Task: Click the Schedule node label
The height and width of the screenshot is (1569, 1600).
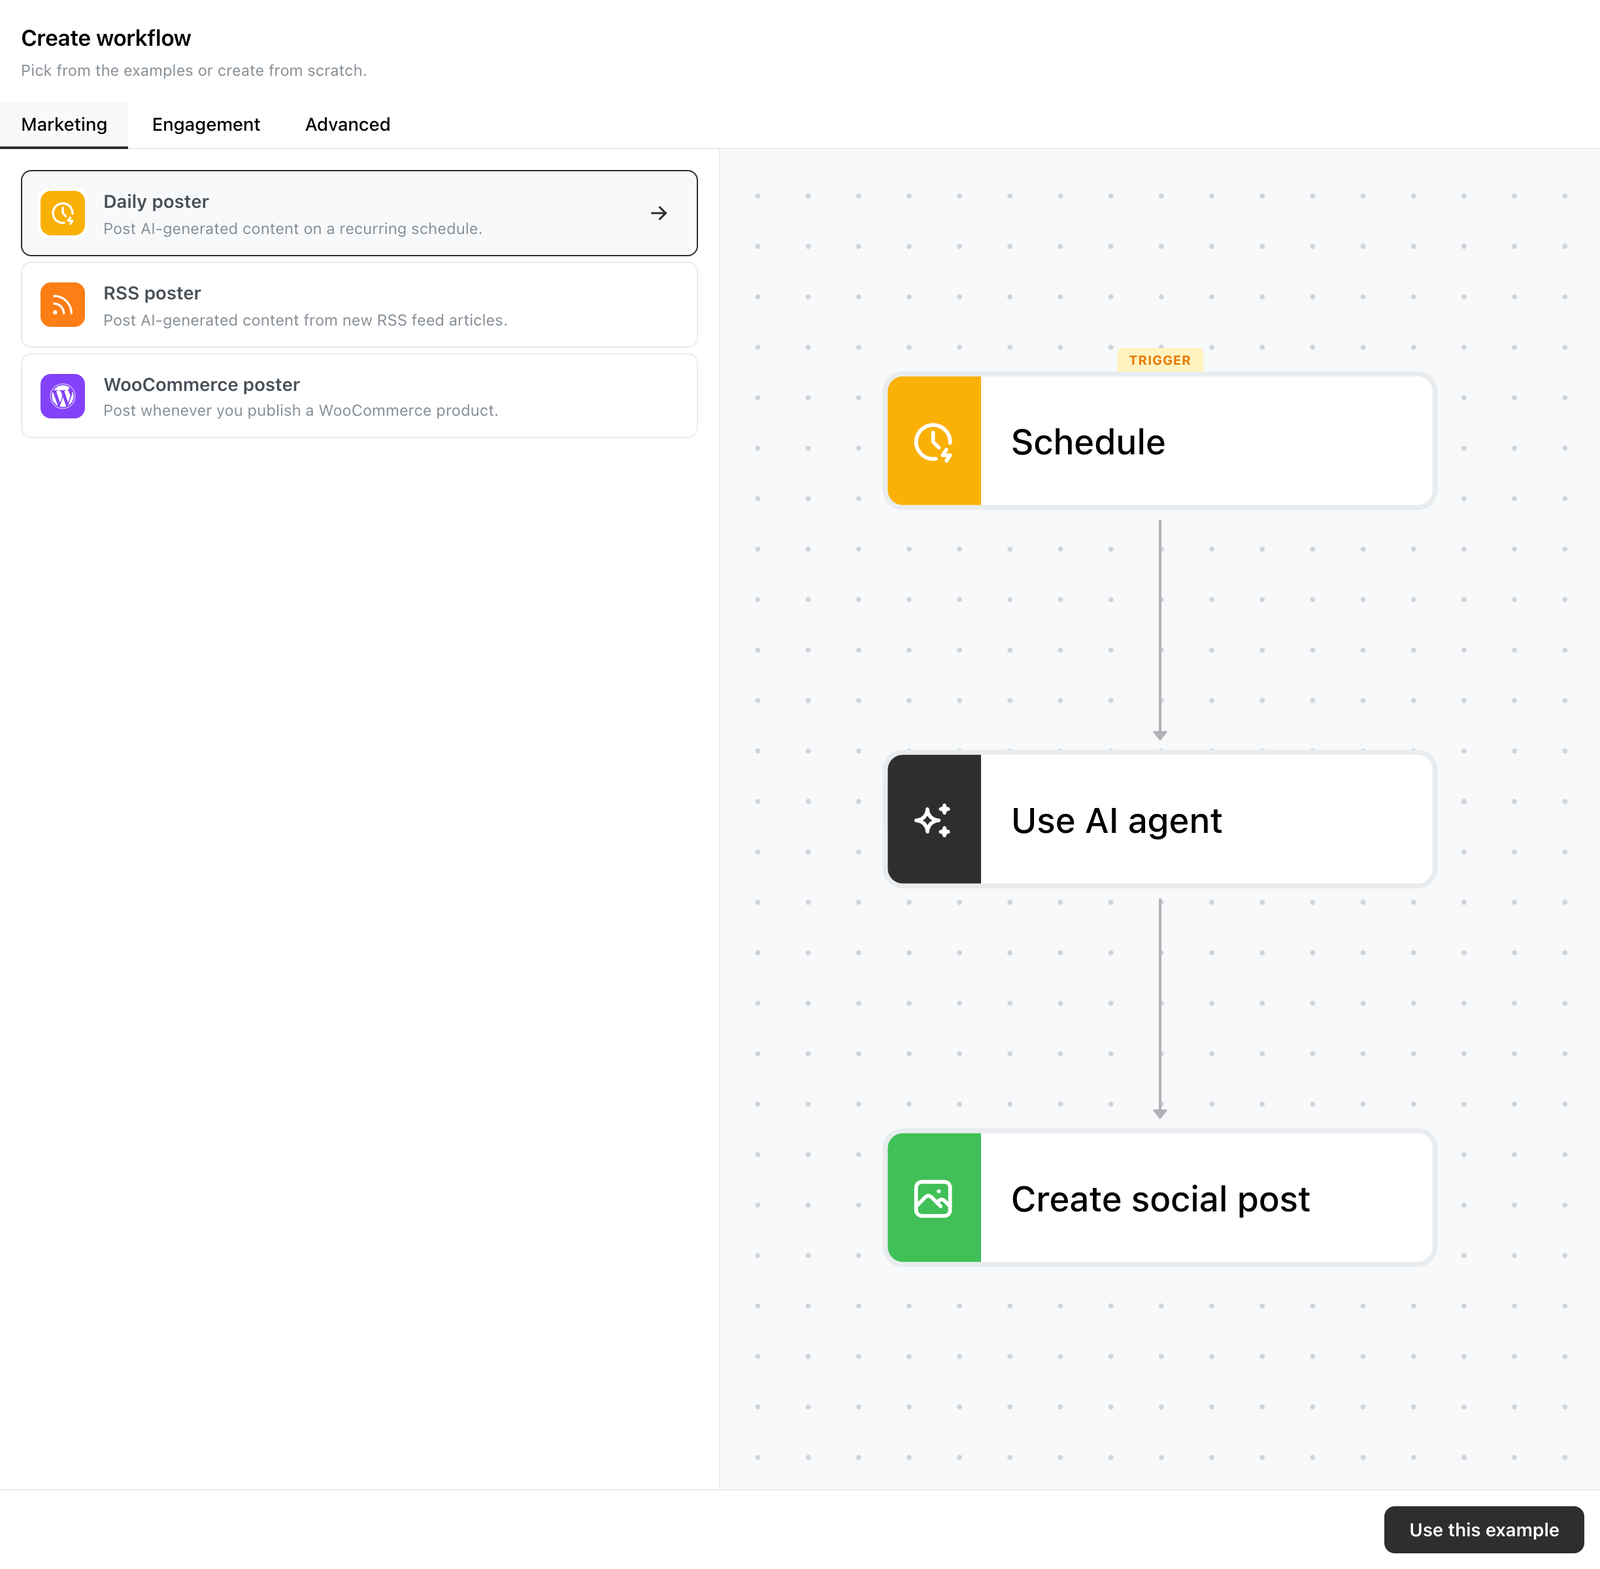Action: (1088, 442)
